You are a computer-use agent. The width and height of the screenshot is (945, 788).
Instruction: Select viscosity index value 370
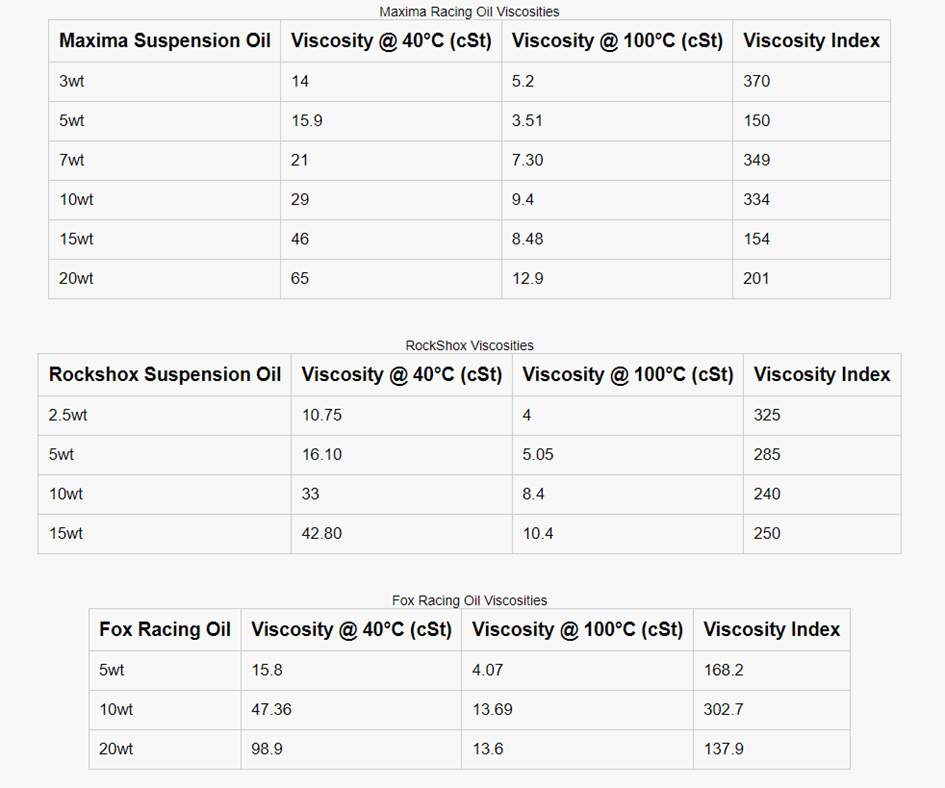757,81
